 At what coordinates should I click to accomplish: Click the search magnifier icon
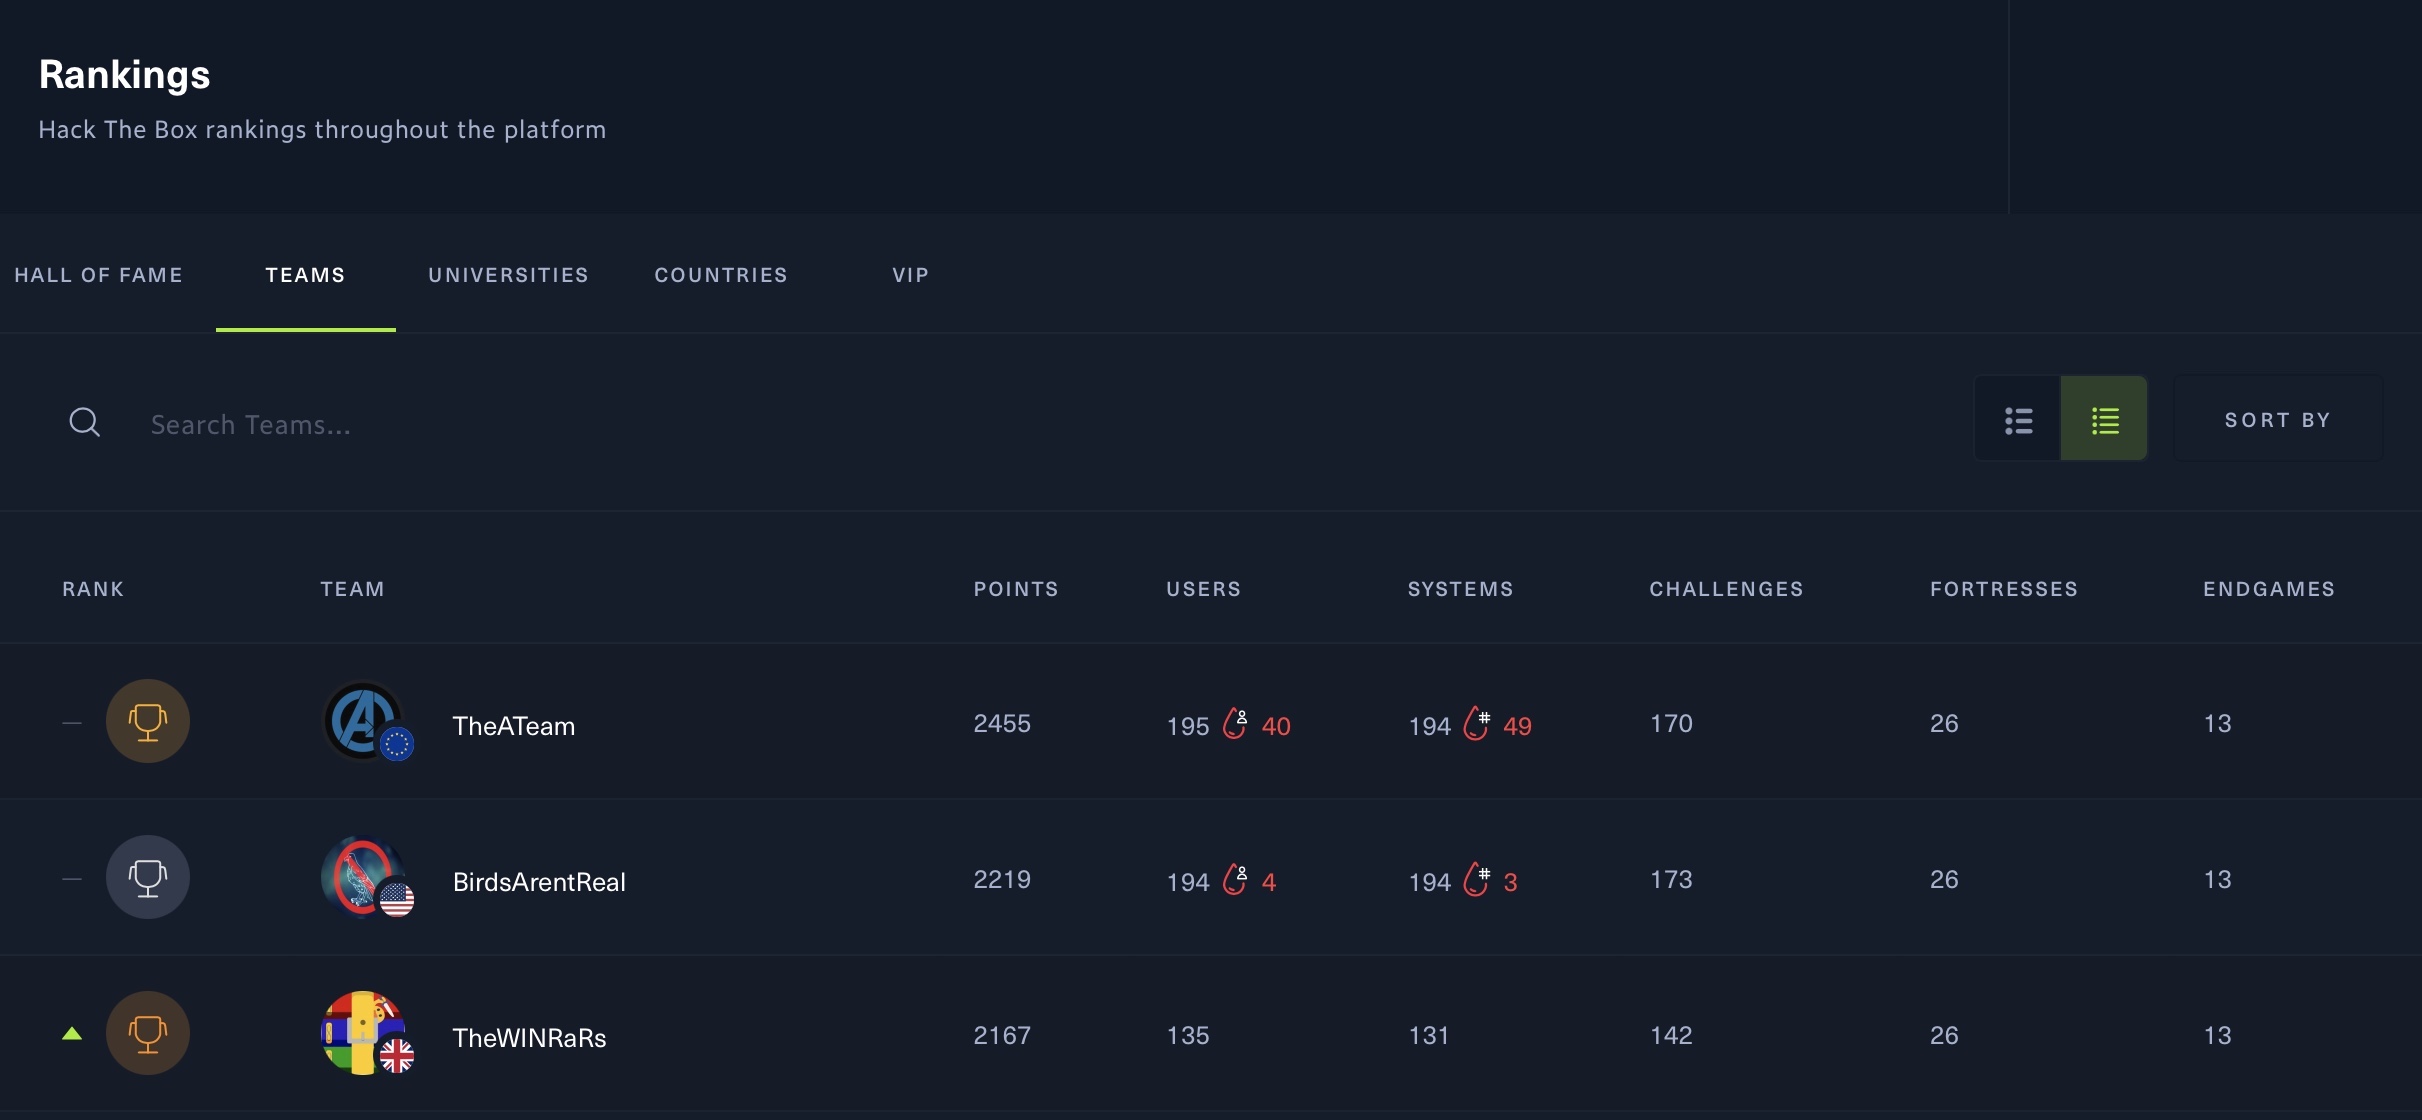pos(84,422)
